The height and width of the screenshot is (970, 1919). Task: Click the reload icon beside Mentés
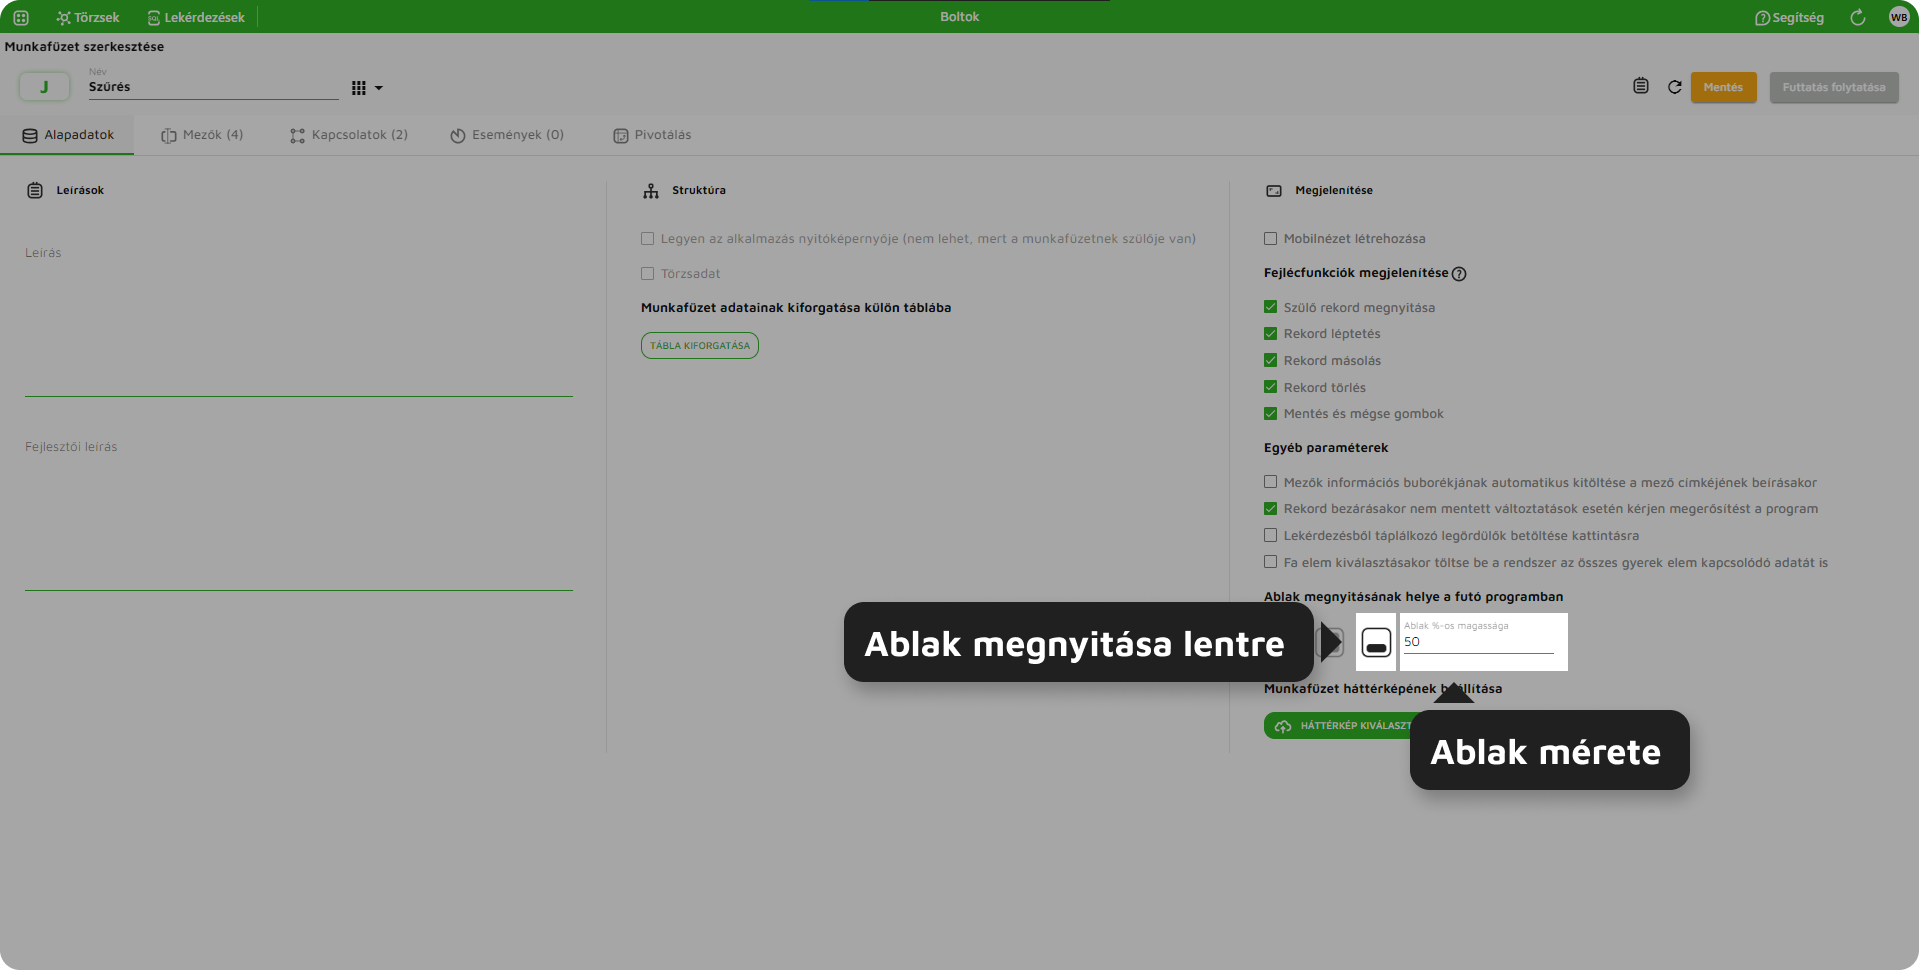click(x=1675, y=87)
